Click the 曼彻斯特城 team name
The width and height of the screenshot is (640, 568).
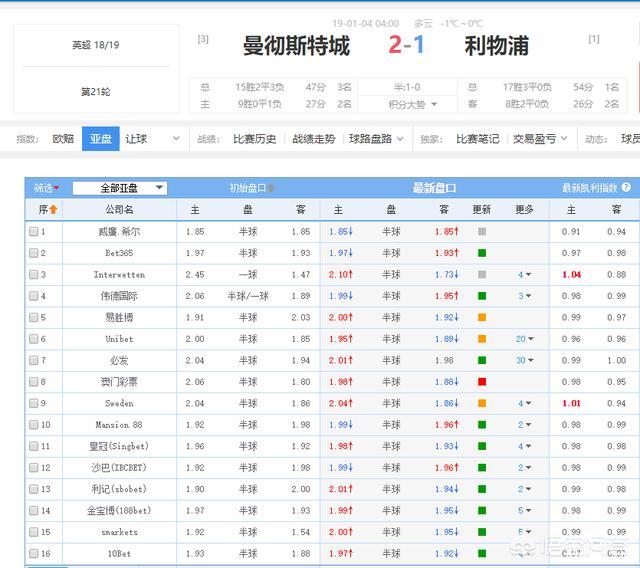tap(296, 46)
